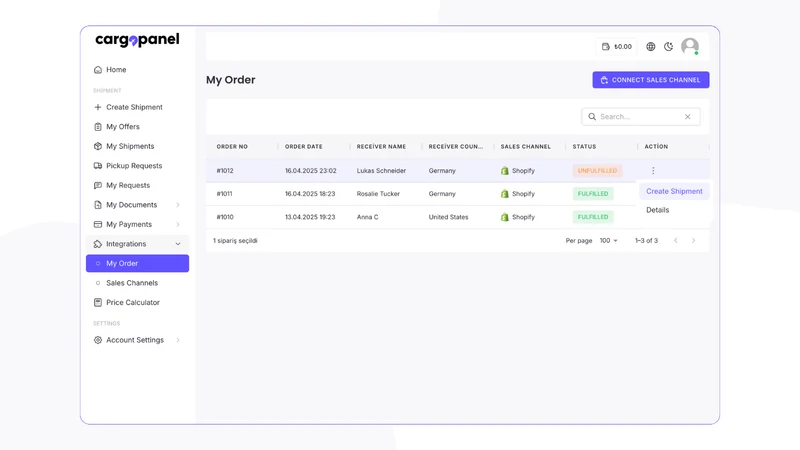800x450 pixels.
Task: Open the user profile avatar
Action: [690, 46]
